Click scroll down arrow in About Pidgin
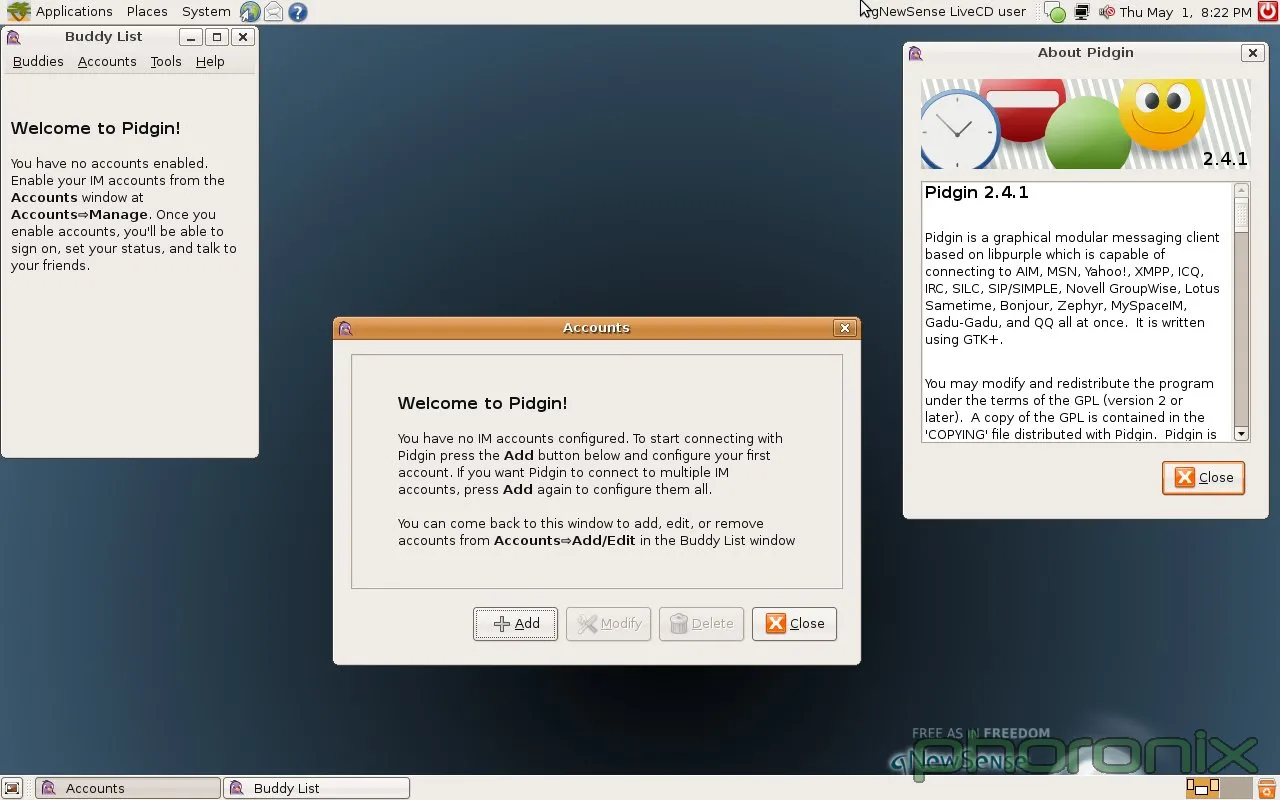 pos(1241,433)
